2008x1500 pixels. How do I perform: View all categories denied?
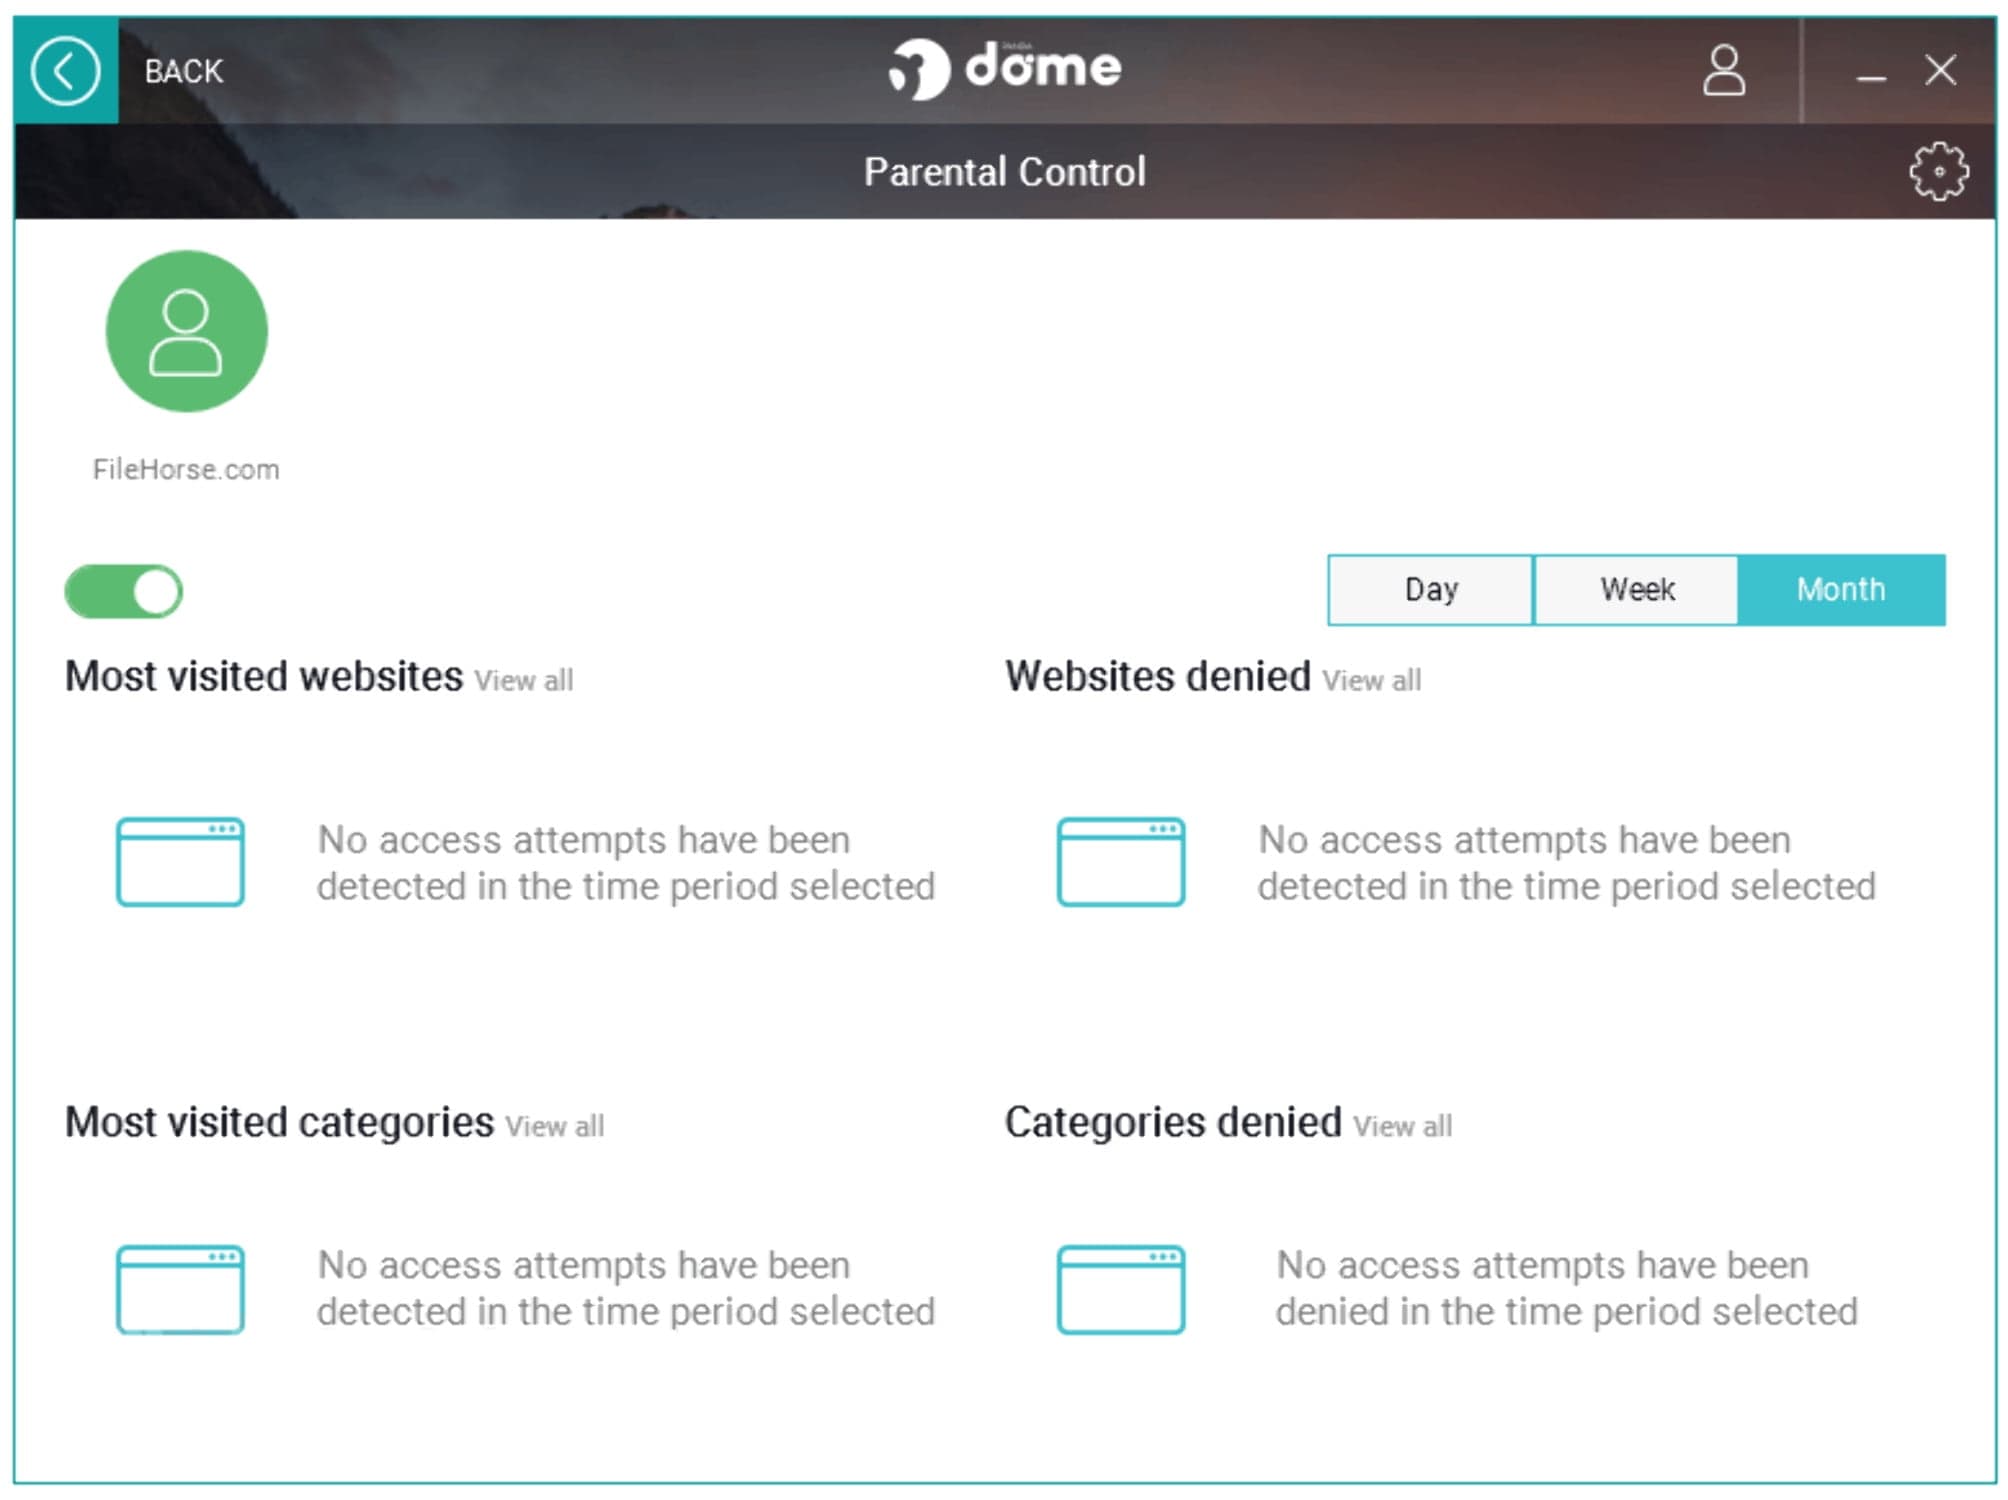1402,1127
